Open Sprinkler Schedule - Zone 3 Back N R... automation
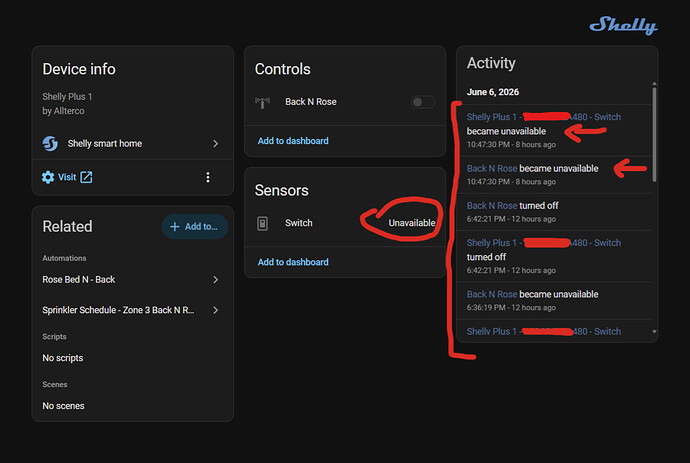 point(132,310)
